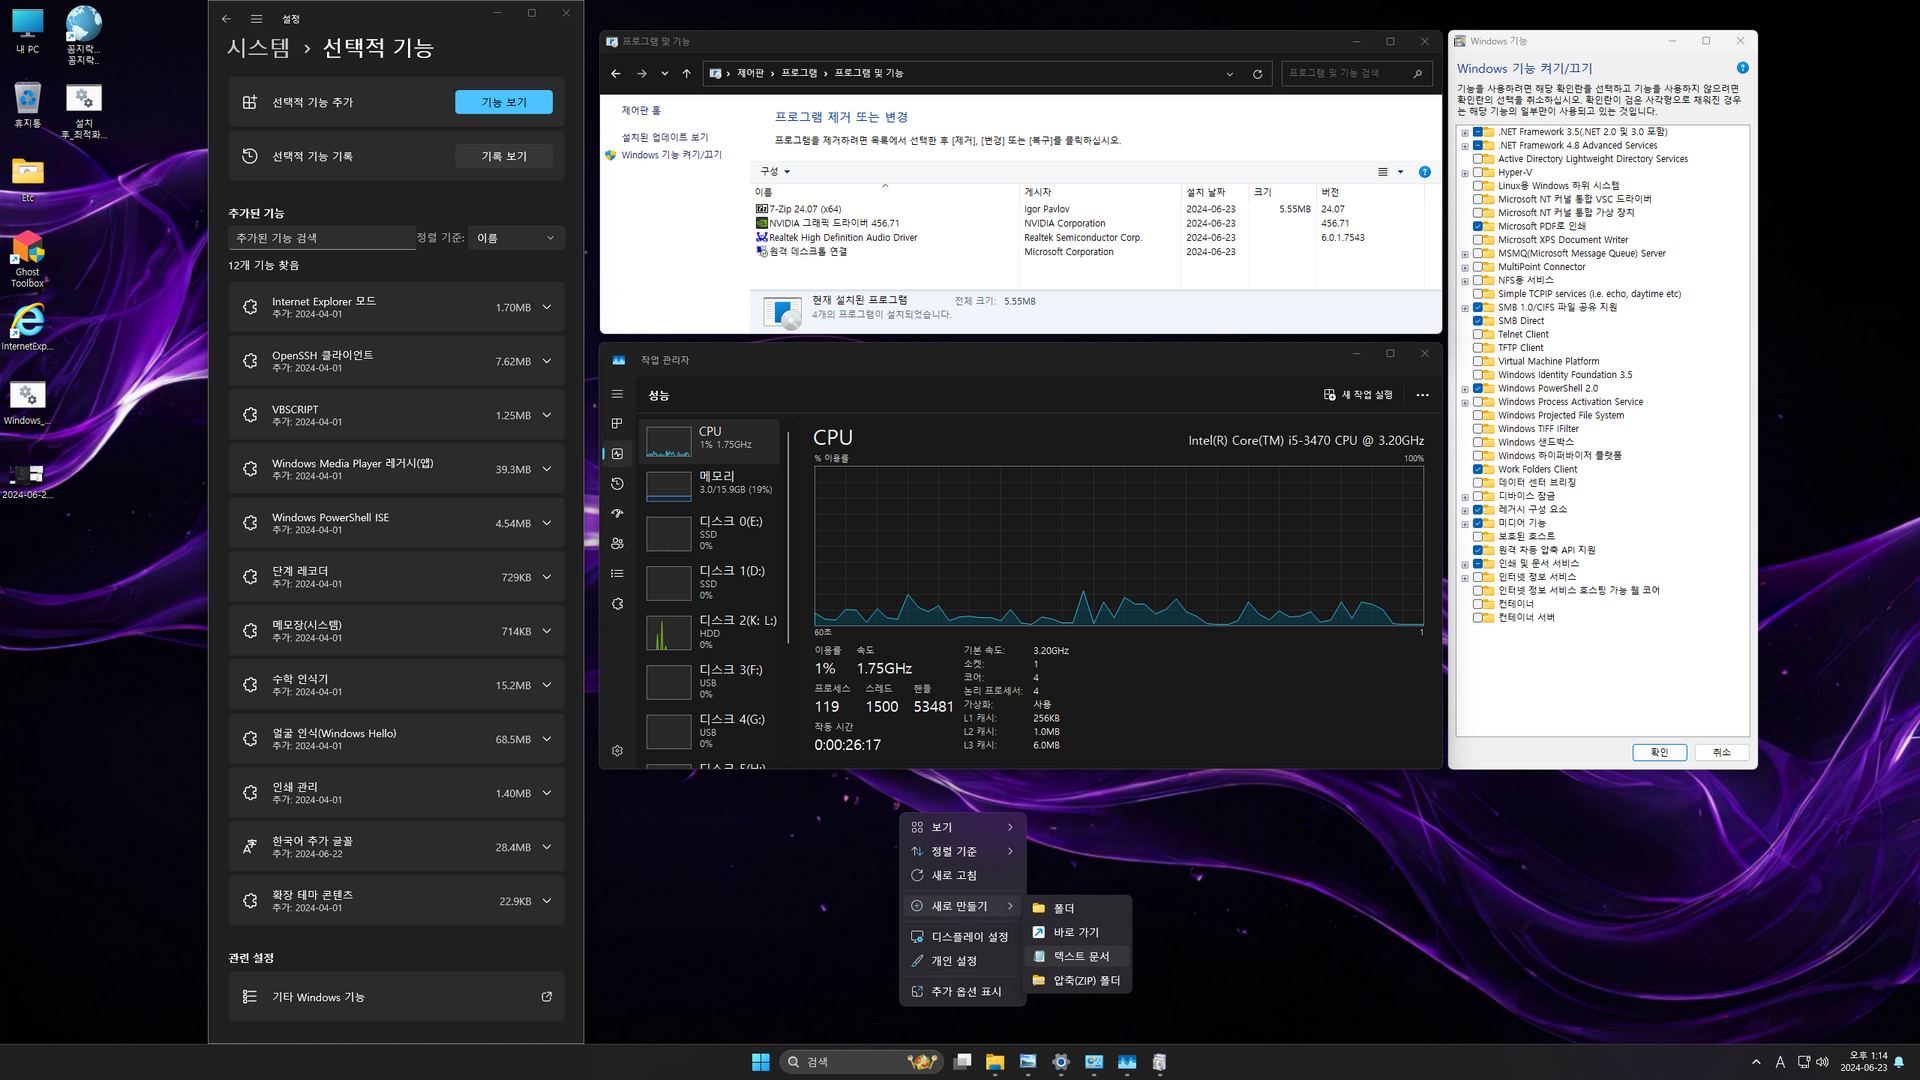Open Services puzzle icon in Task Manager
Image resolution: width=1920 pixels, height=1080 pixels.
coord(617,604)
